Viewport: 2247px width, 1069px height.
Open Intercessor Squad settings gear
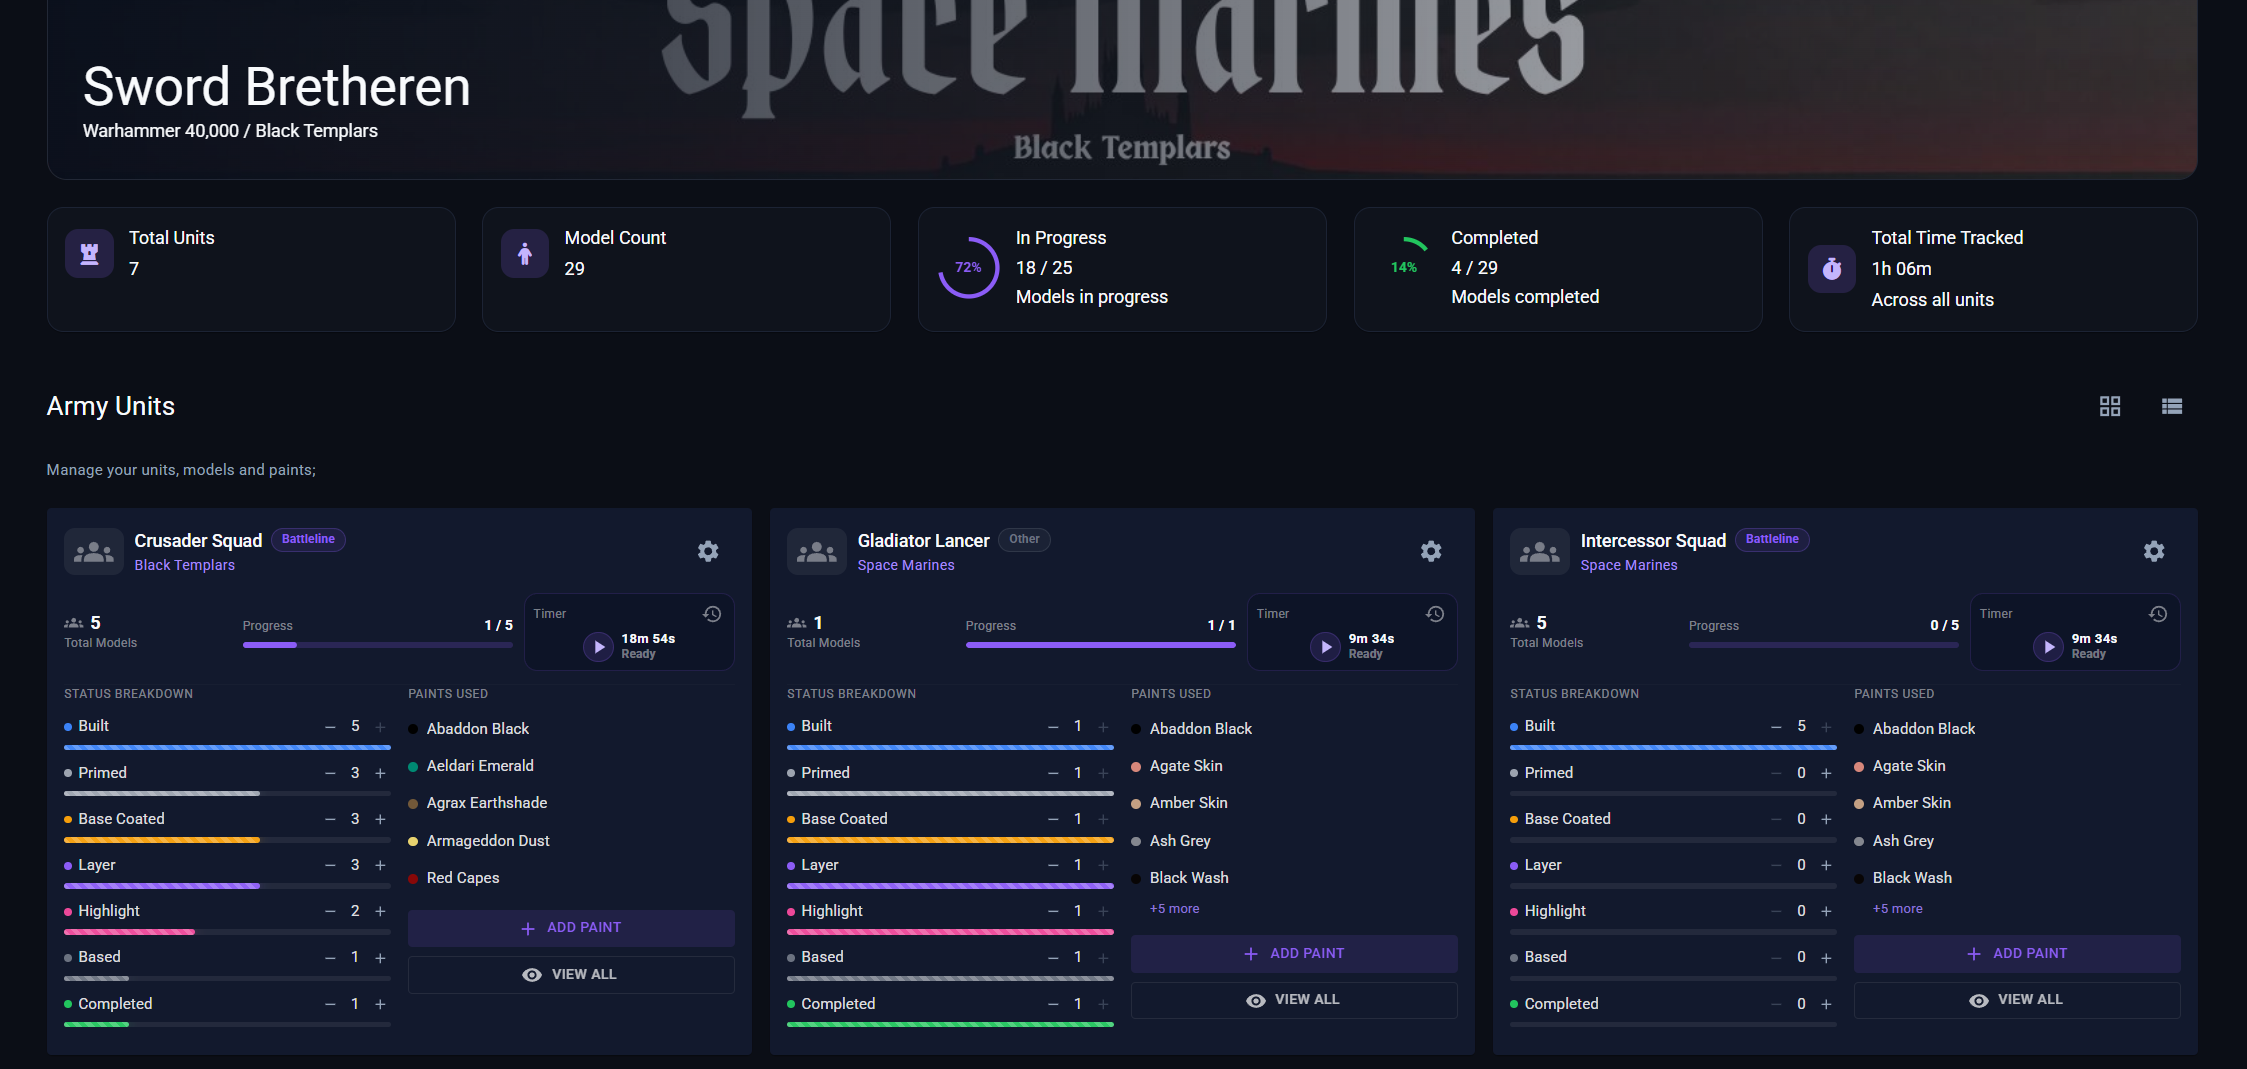click(x=2154, y=551)
